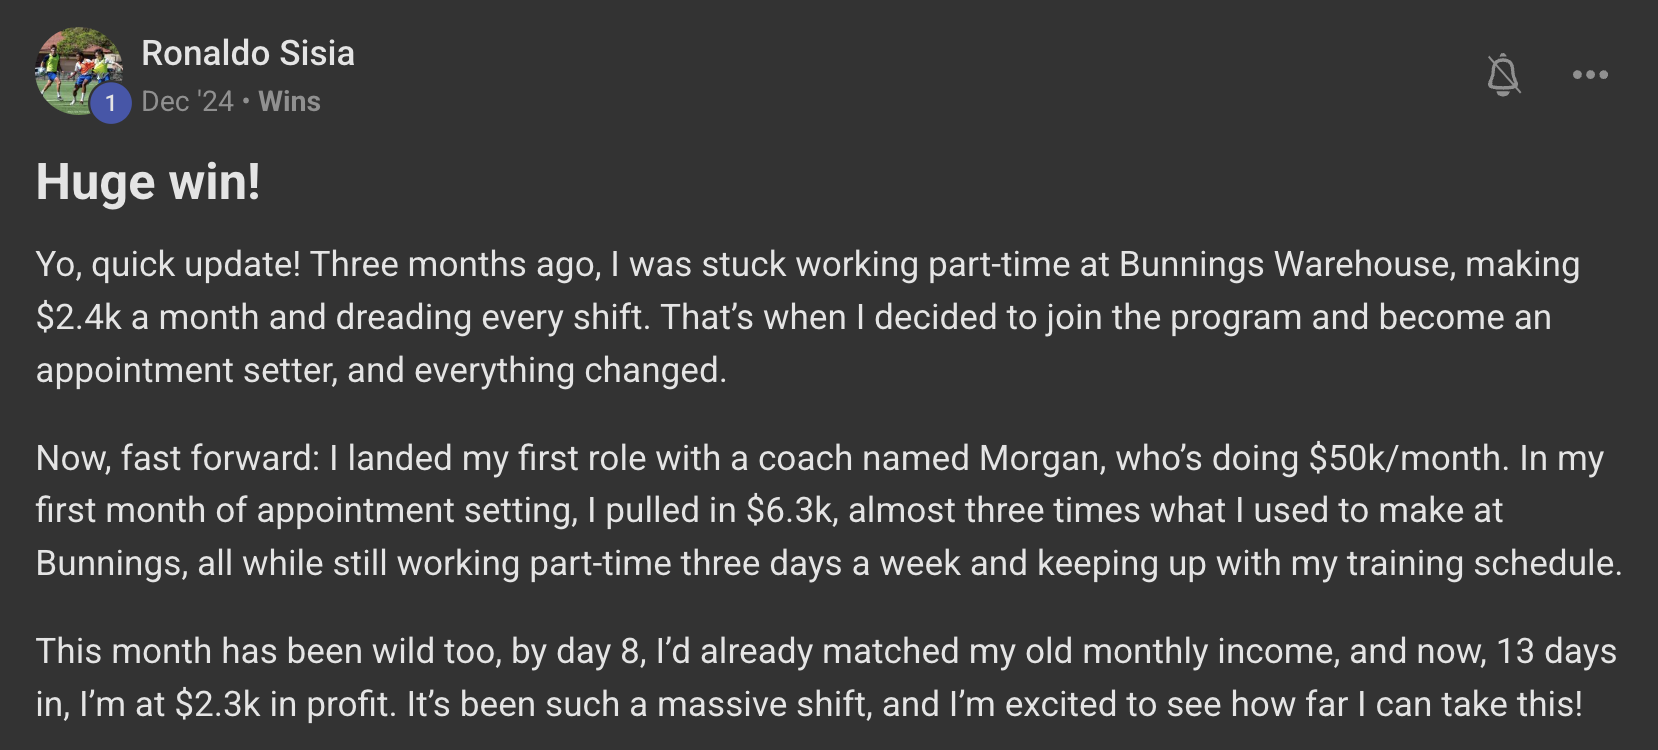Click the name "Morgan" in the post

[x=1040, y=458]
